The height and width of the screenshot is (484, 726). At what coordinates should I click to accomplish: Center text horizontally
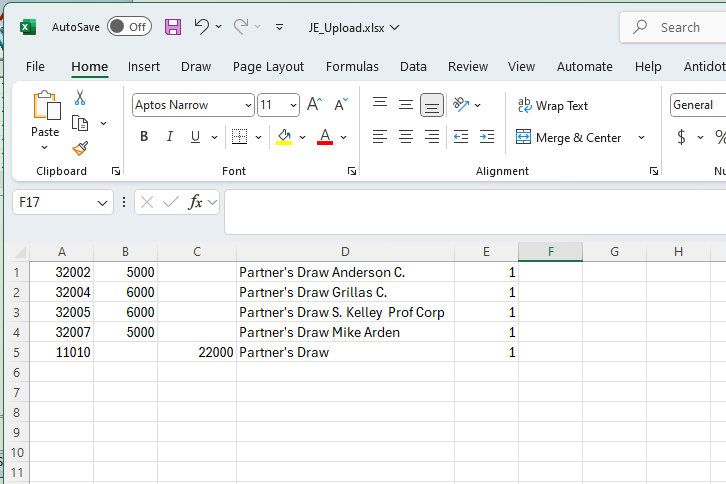[x=406, y=137]
